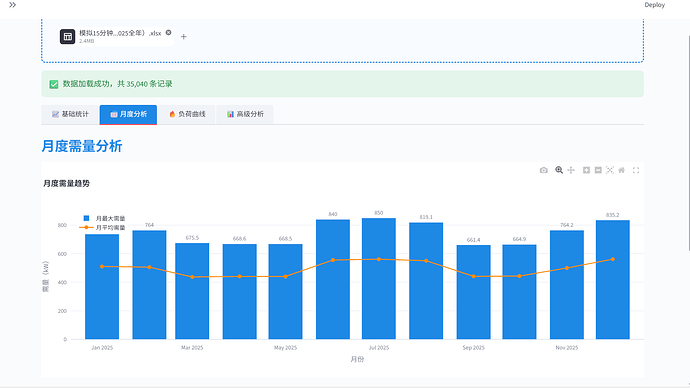Screen dimensions: 690x388
Task: Click the spreadsheet file icon
Action: click(x=67, y=37)
